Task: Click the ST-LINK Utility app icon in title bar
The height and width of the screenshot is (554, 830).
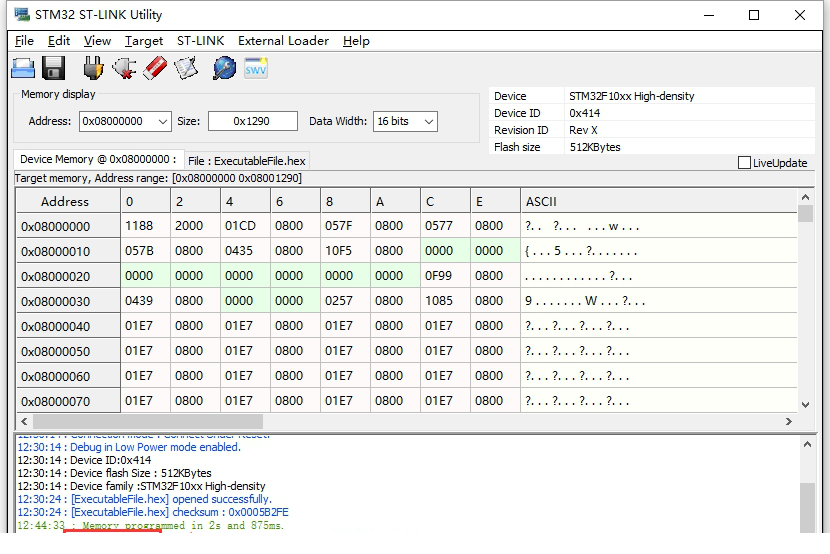Action: tap(22, 14)
